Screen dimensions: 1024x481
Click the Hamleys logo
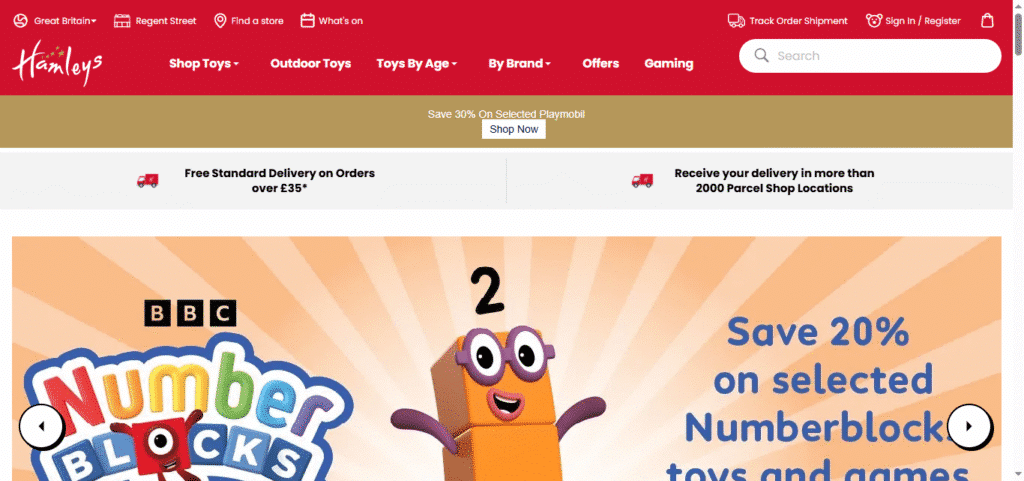click(57, 63)
